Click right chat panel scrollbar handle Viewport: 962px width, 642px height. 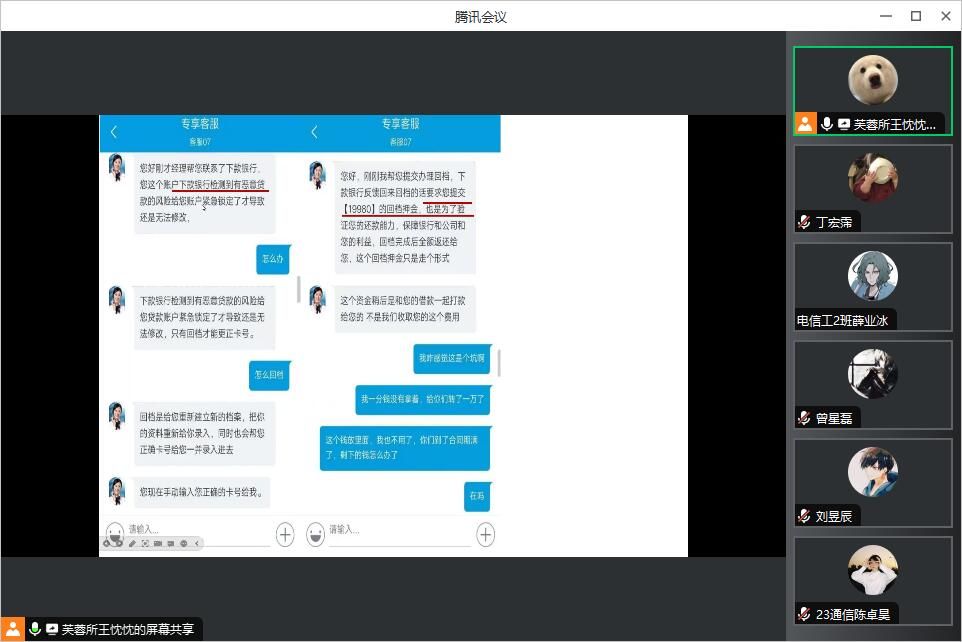pyautogui.click(x=499, y=363)
